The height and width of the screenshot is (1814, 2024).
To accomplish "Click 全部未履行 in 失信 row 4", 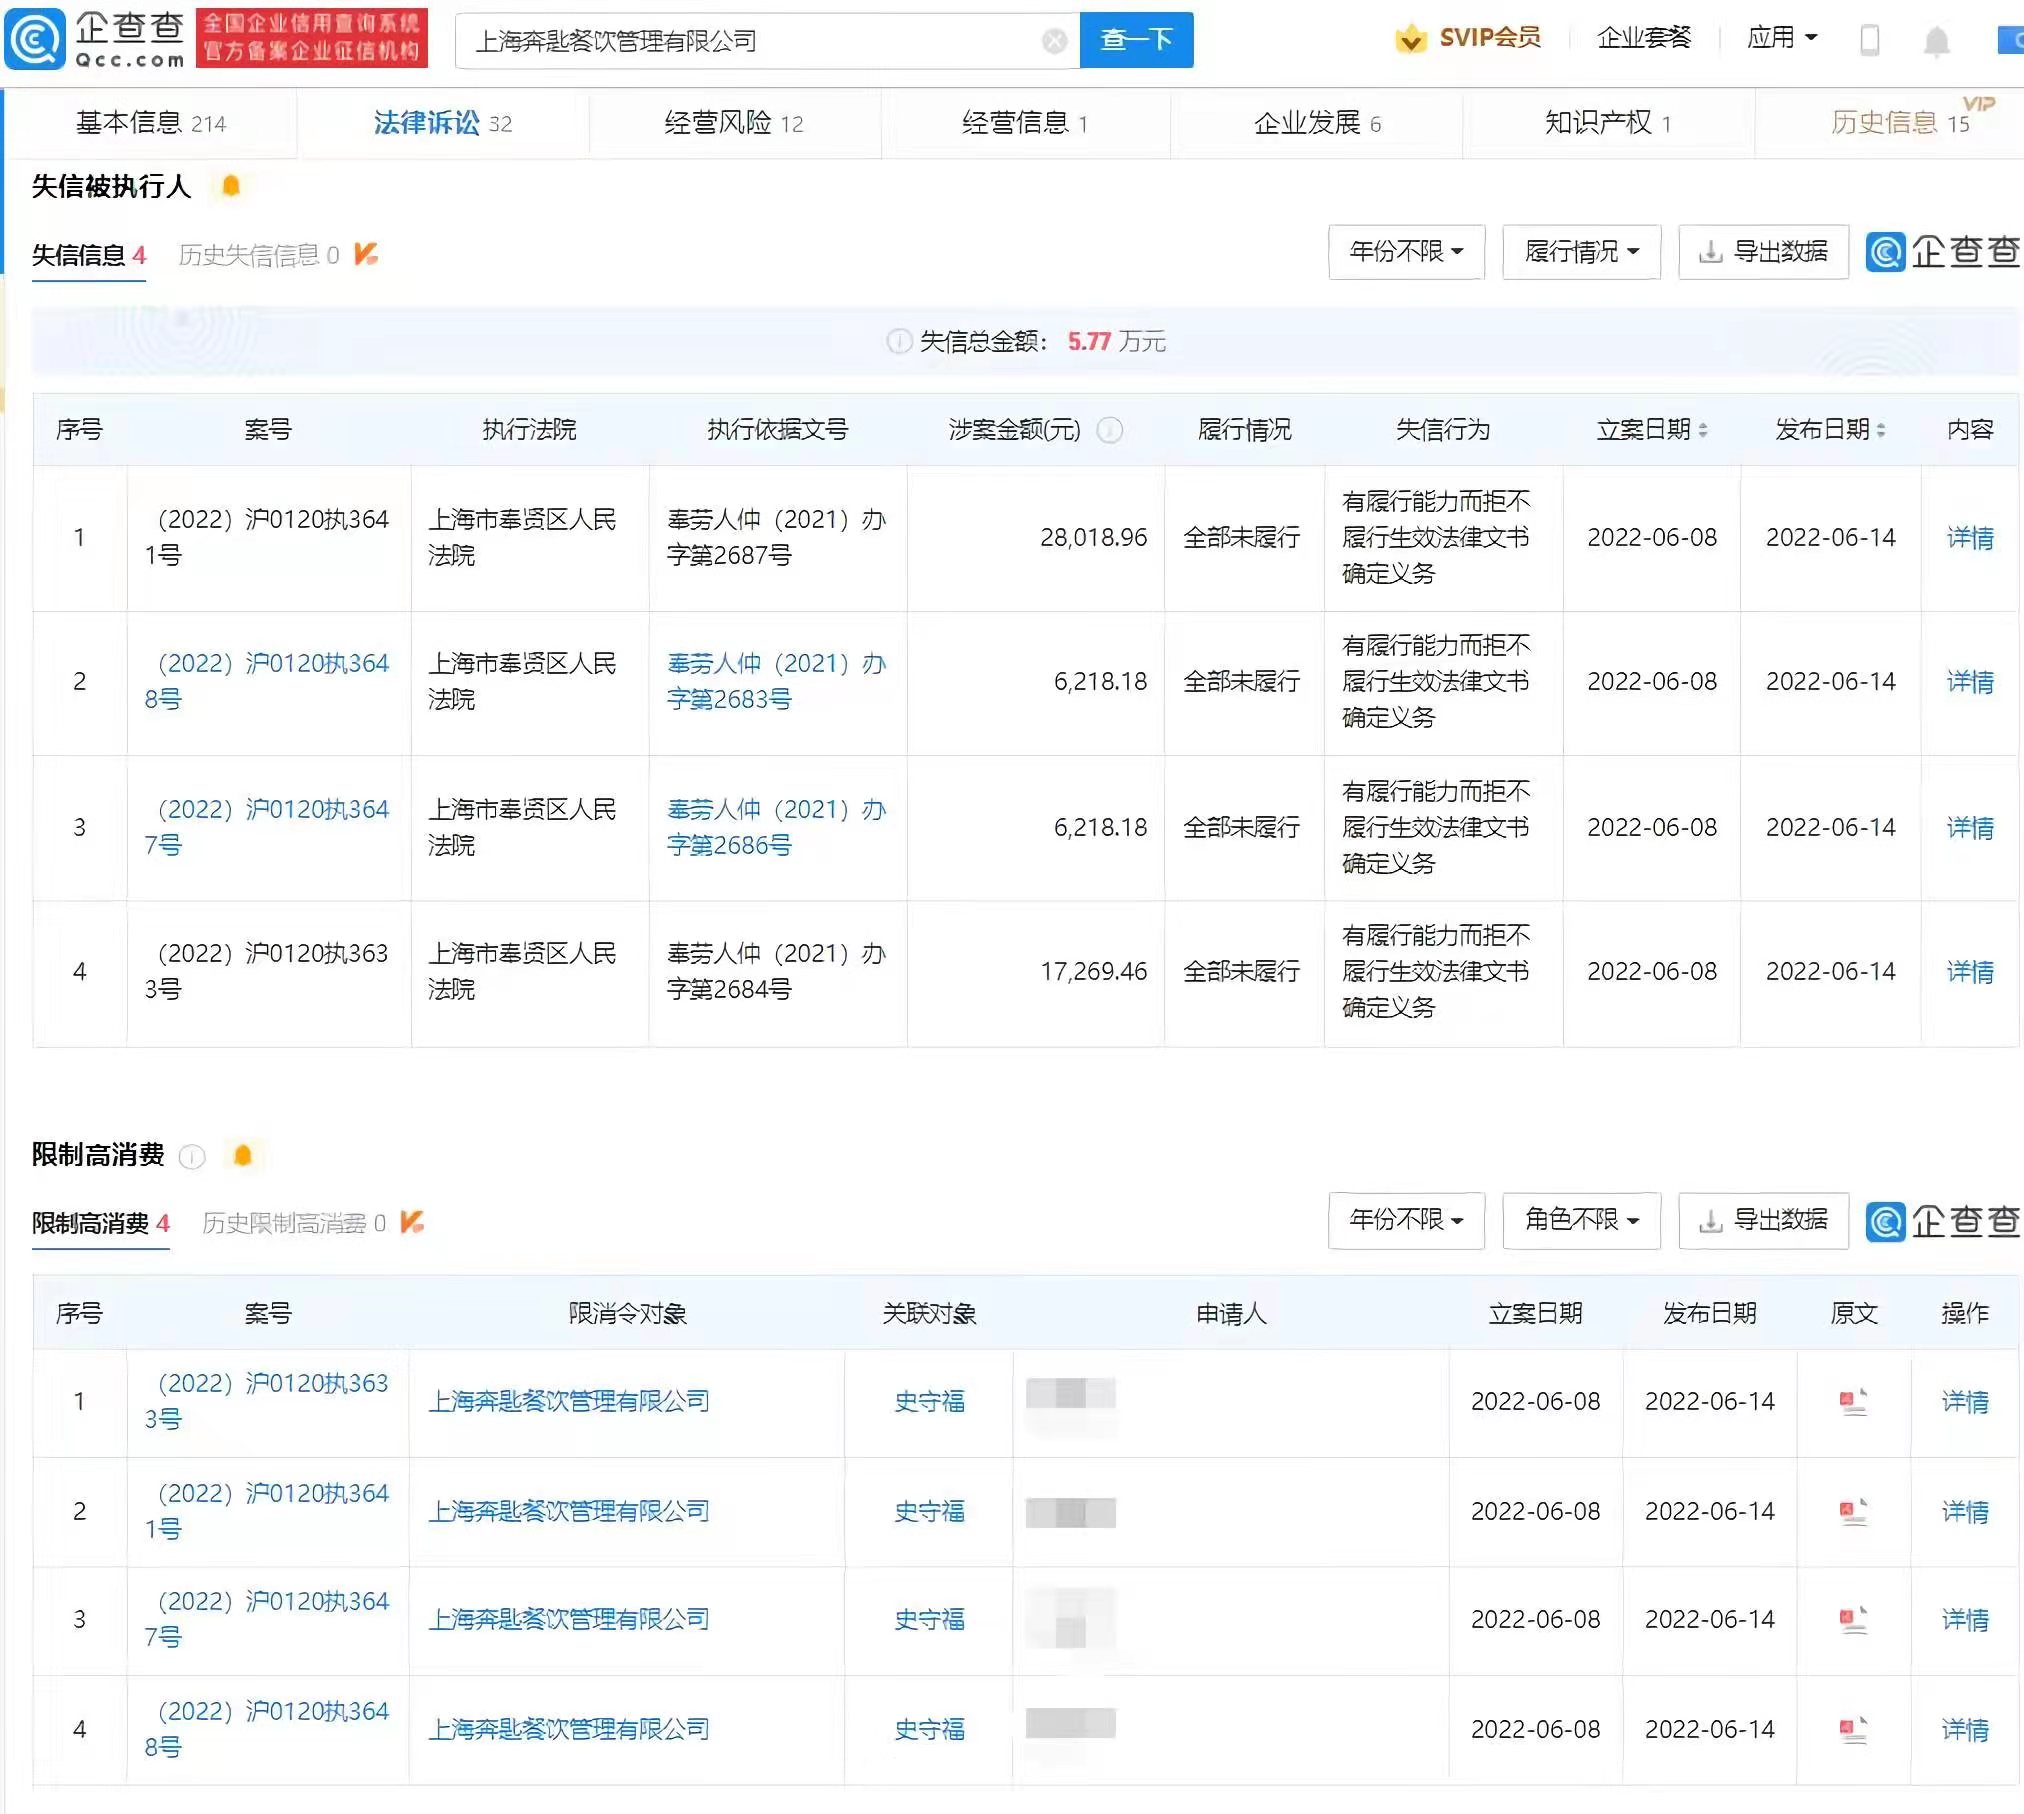I will point(1242,972).
